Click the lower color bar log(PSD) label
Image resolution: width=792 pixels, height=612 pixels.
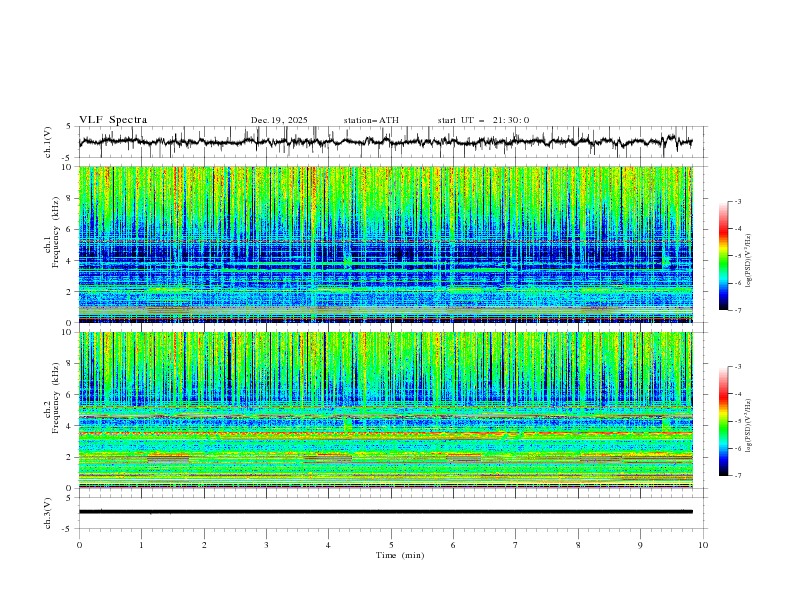tap(749, 426)
